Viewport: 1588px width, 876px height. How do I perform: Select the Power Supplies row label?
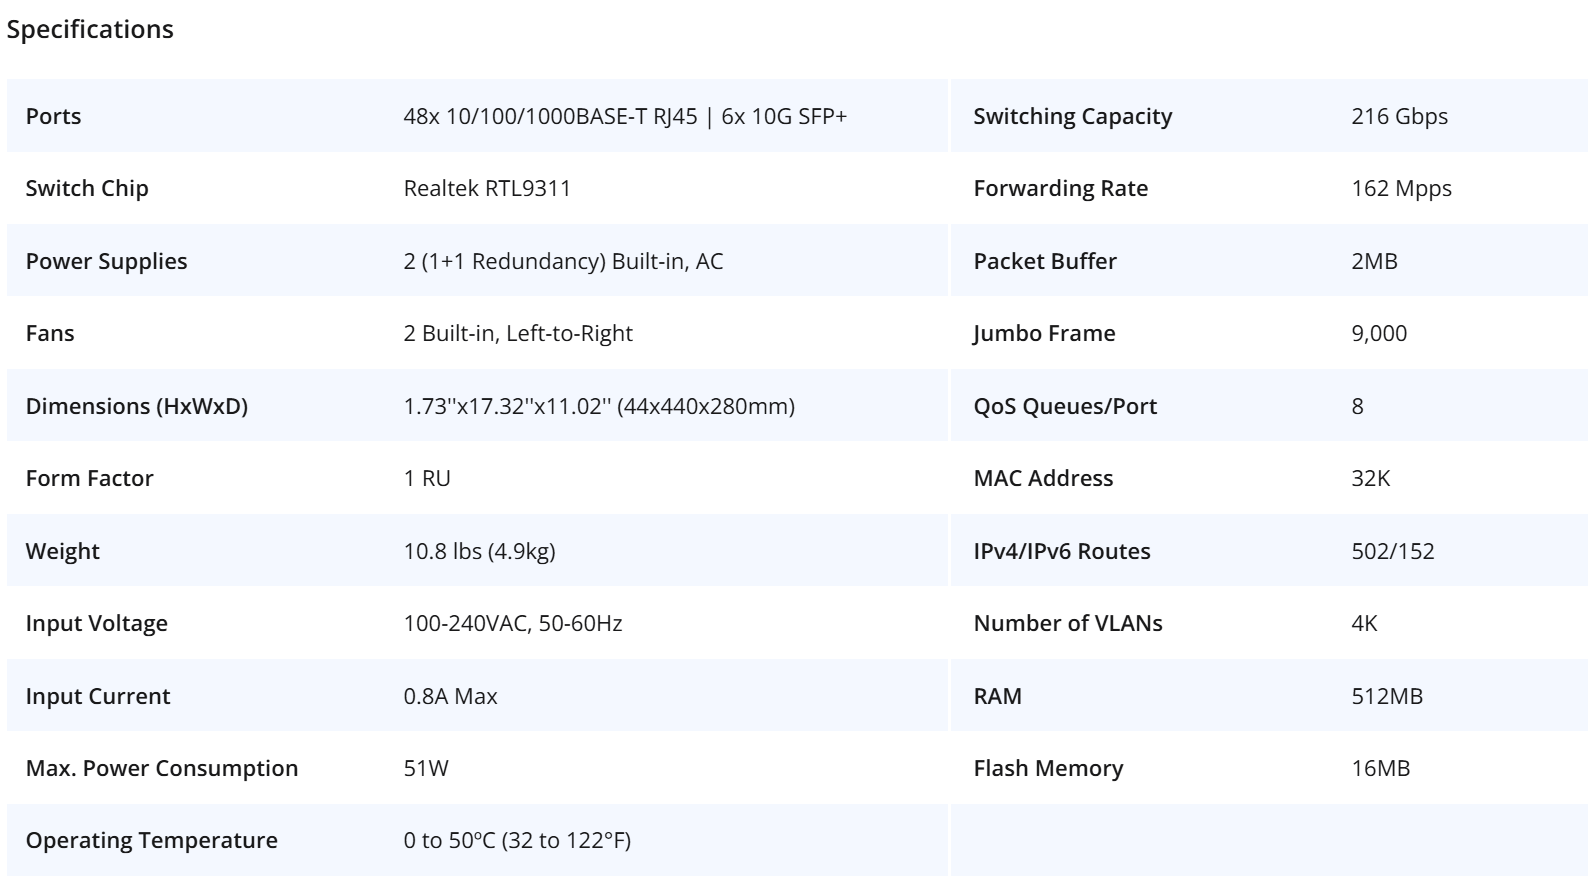point(107,261)
